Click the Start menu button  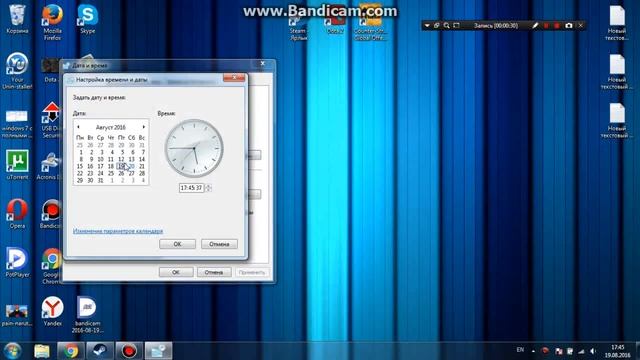12,351
